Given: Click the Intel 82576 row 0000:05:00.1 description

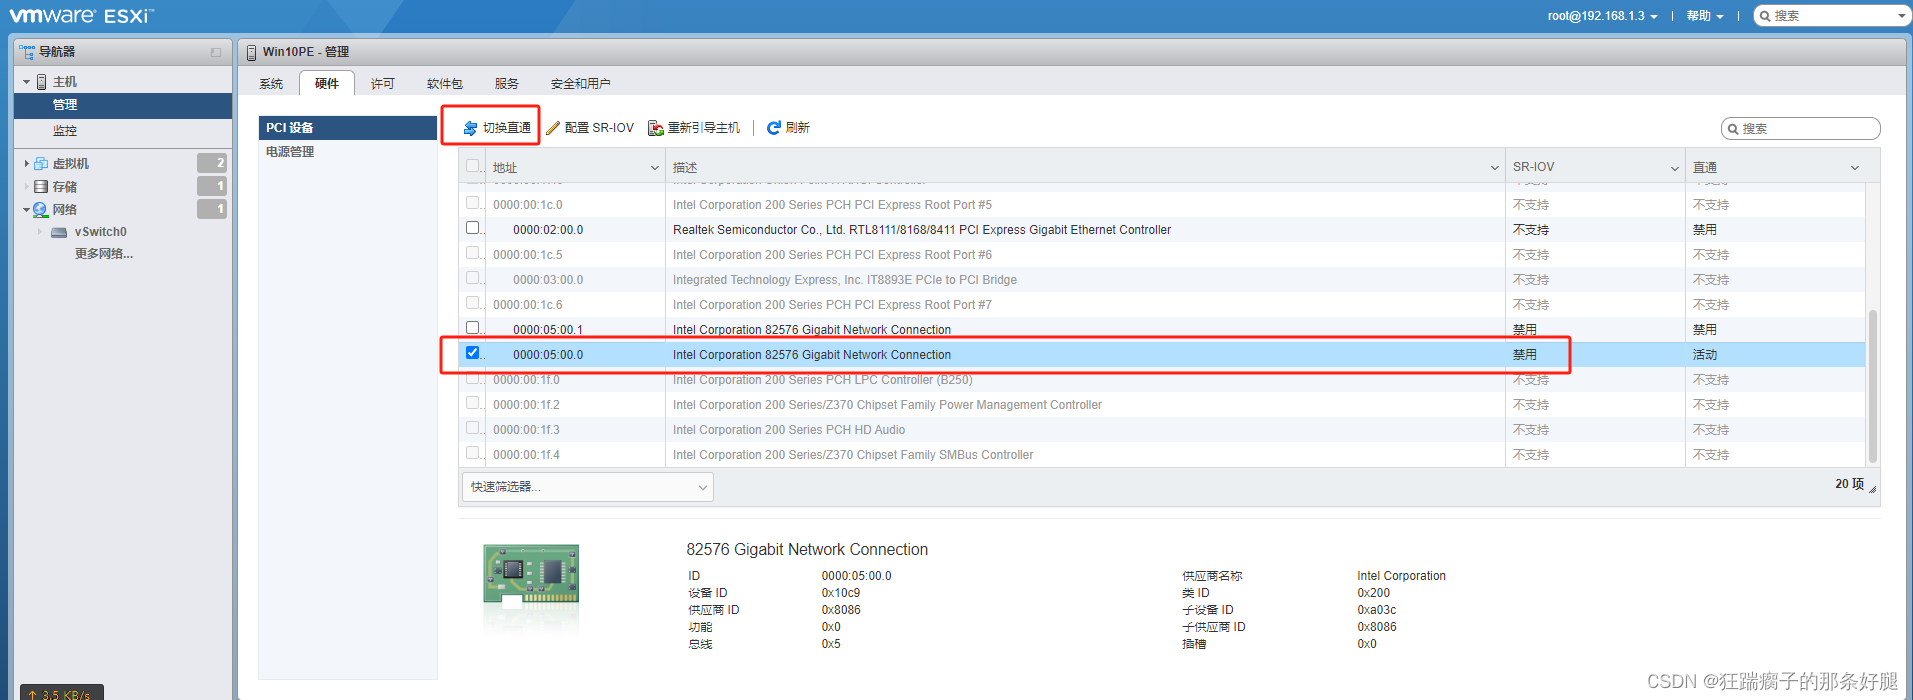Looking at the screenshot, I should (x=812, y=330).
